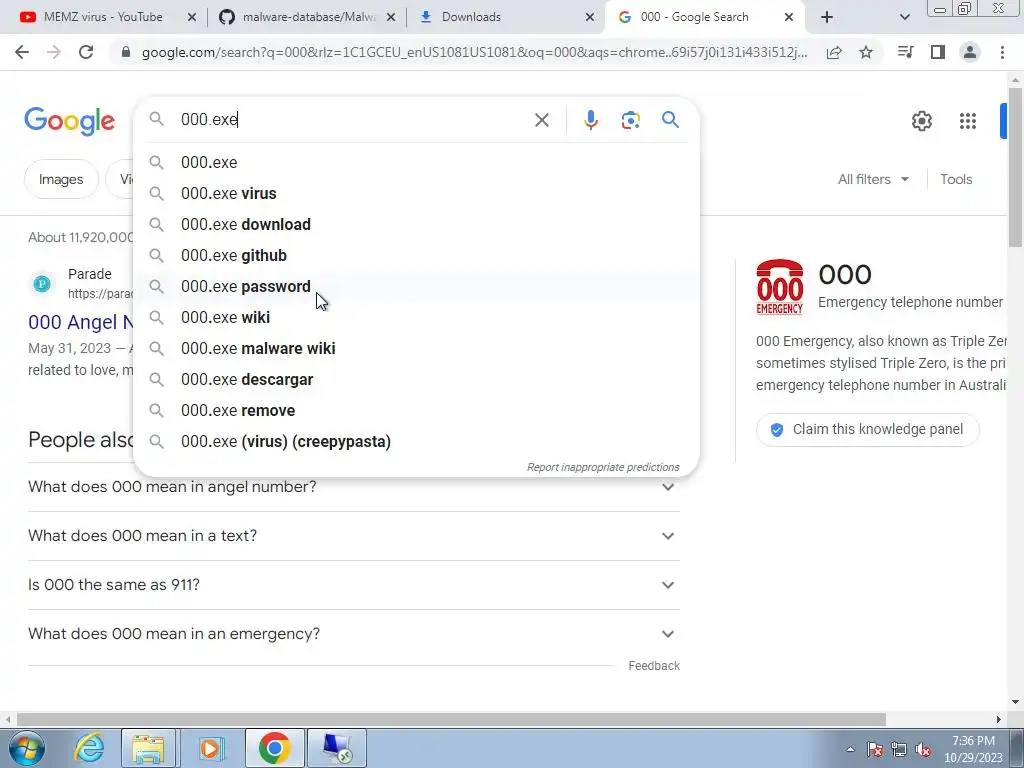Click Claim this knowledge panel button
Viewport: 1024px width, 768px height.
click(867, 430)
